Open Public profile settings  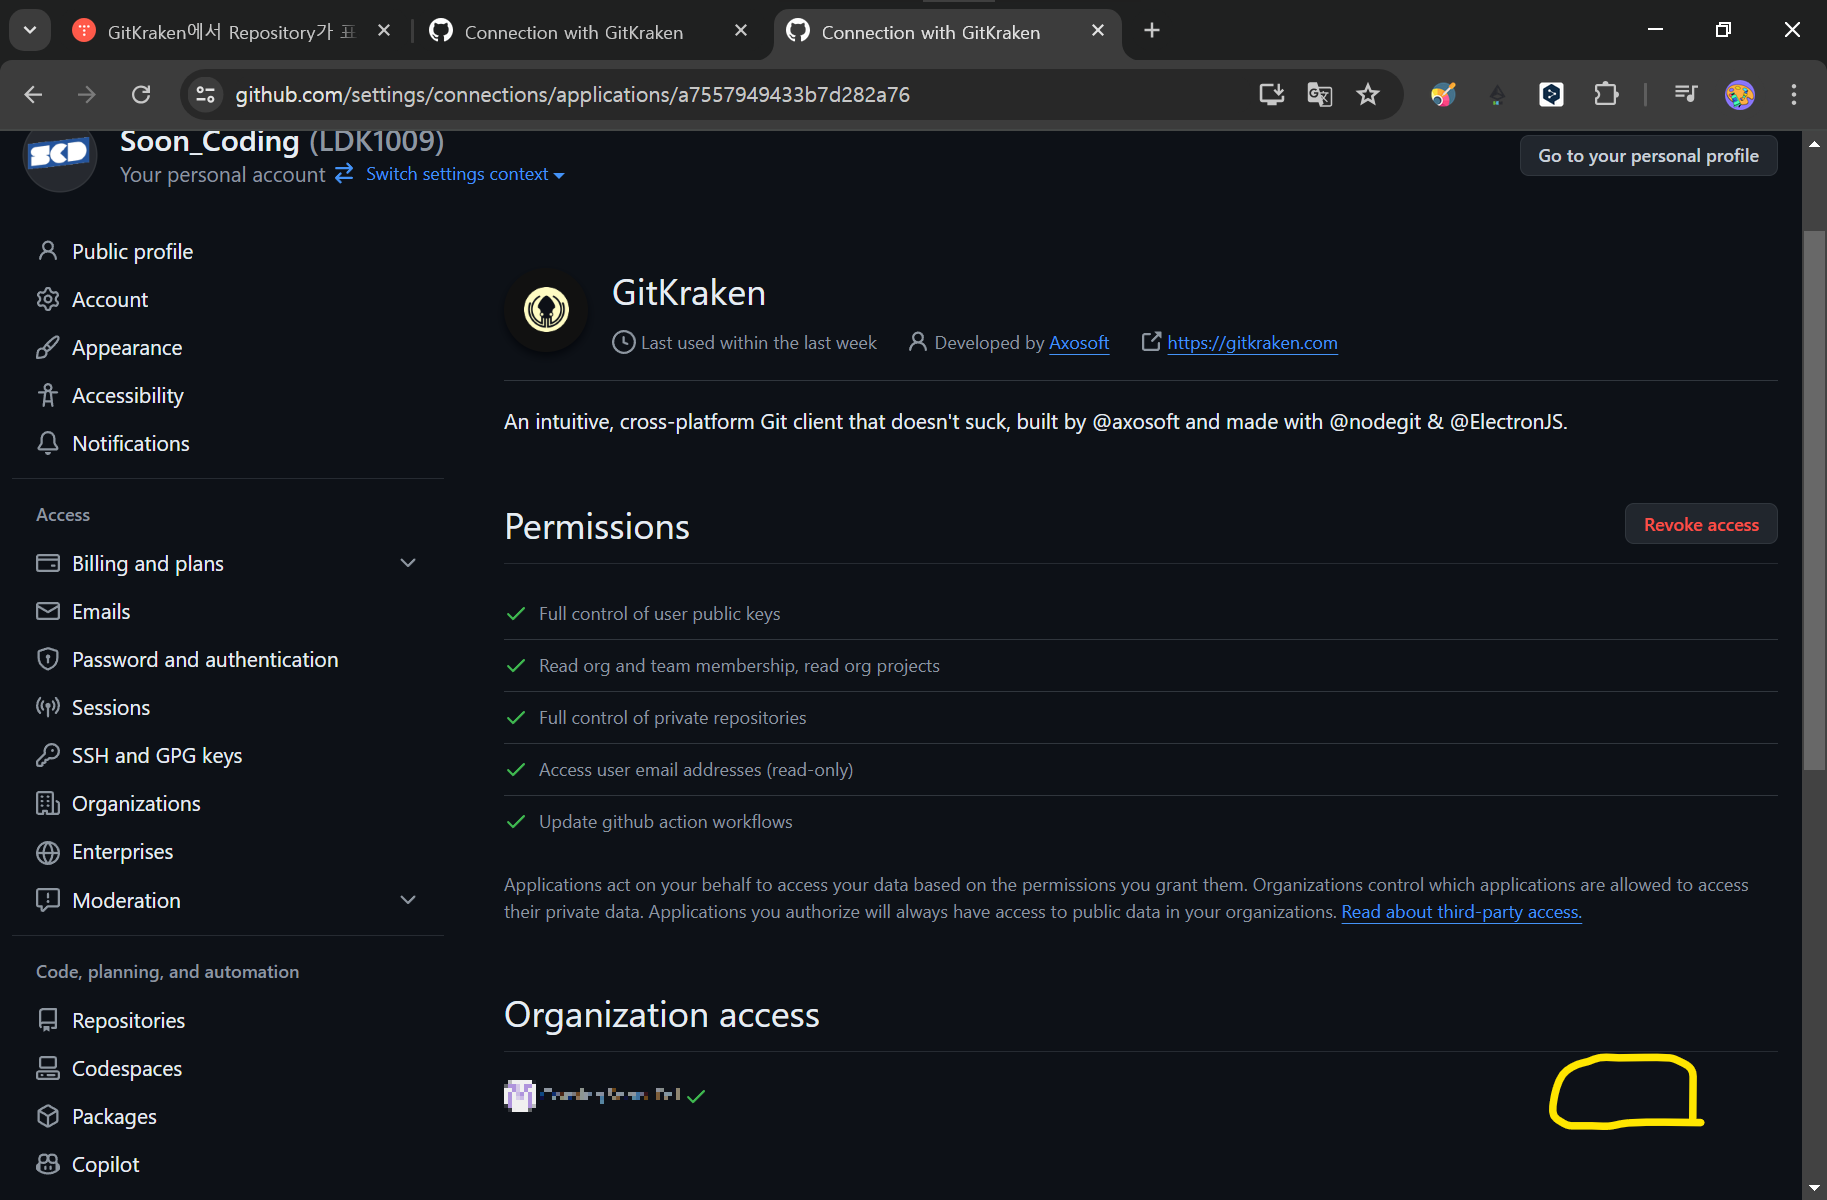click(x=132, y=251)
